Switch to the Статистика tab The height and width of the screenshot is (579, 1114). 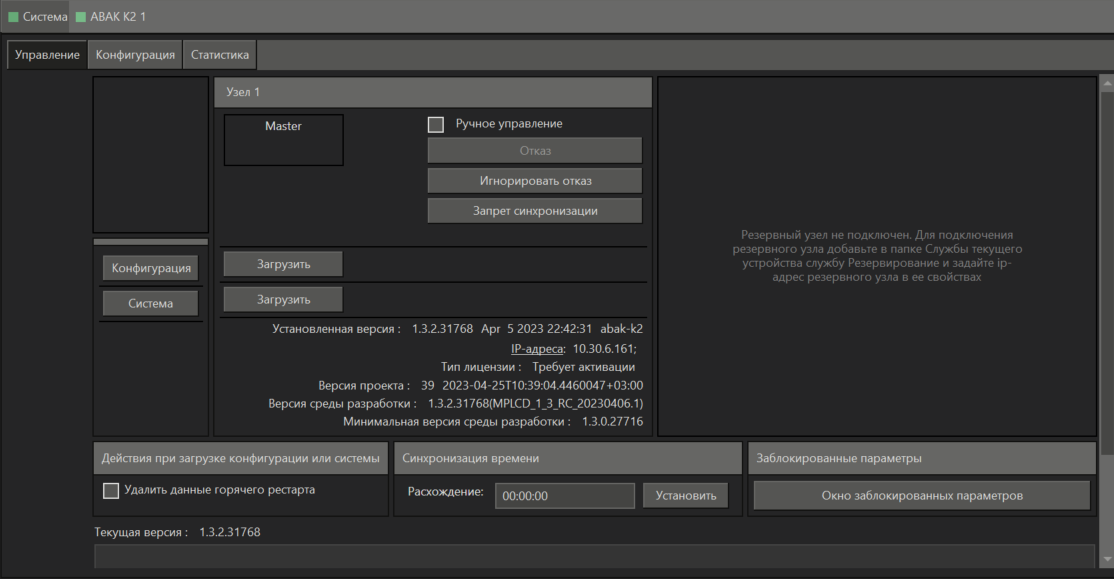click(220, 55)
